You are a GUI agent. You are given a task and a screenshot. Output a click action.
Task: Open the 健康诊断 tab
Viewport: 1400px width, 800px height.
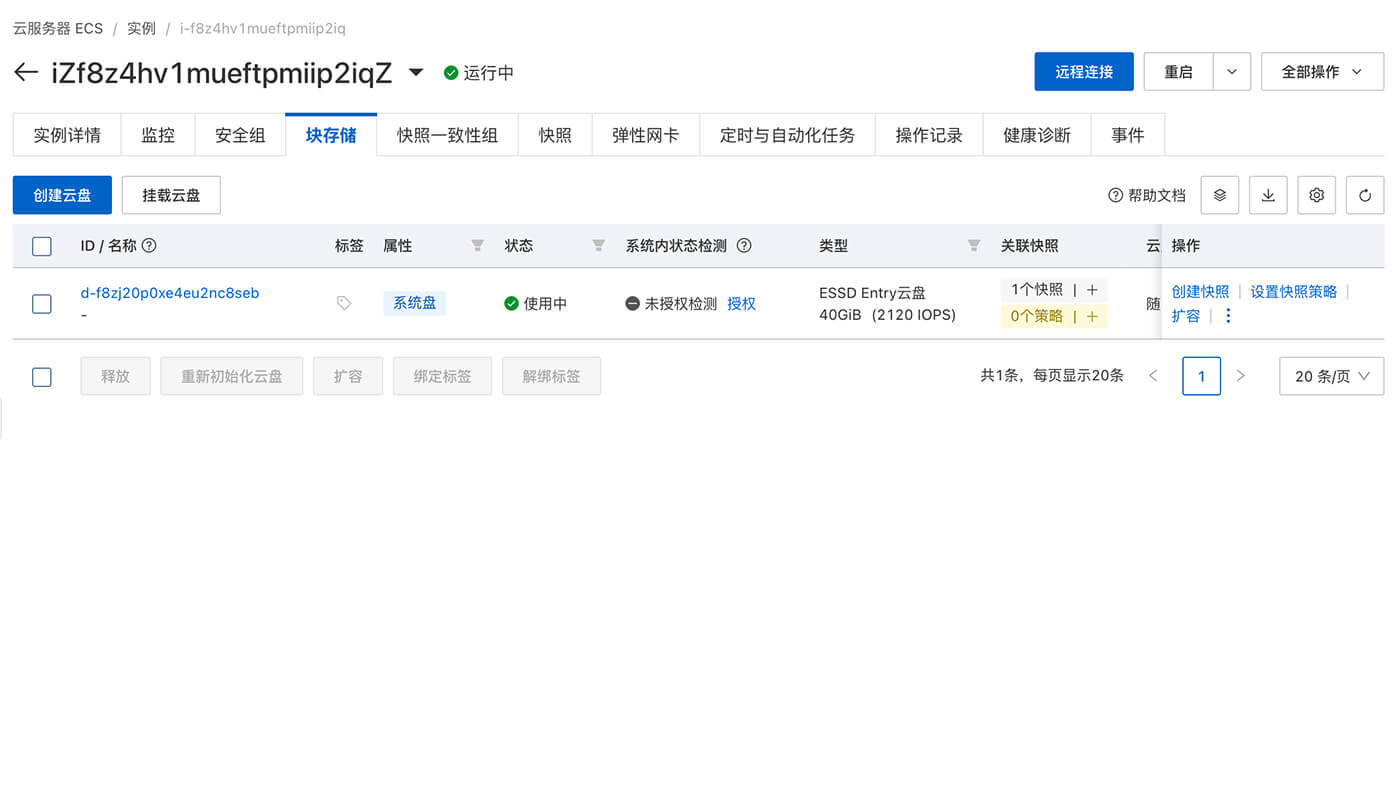(x=1037, y=135)
